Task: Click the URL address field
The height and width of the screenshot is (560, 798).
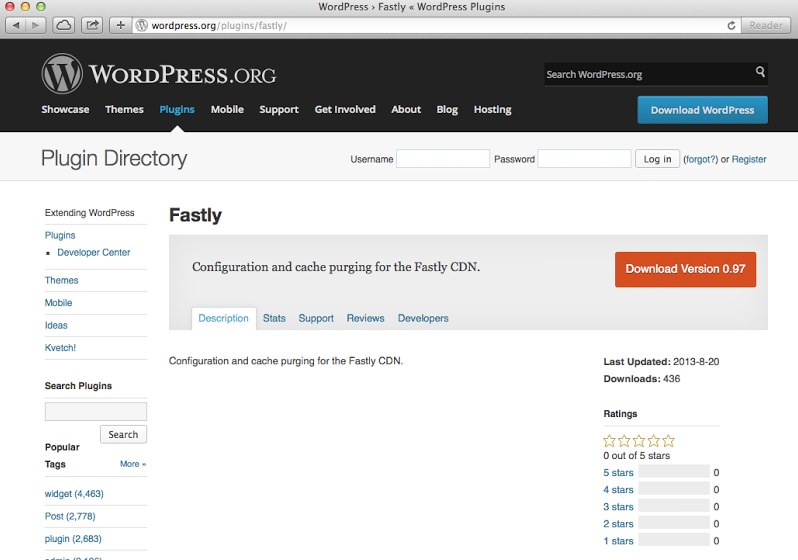Action: pyautogui.click(x=435, y=25)
